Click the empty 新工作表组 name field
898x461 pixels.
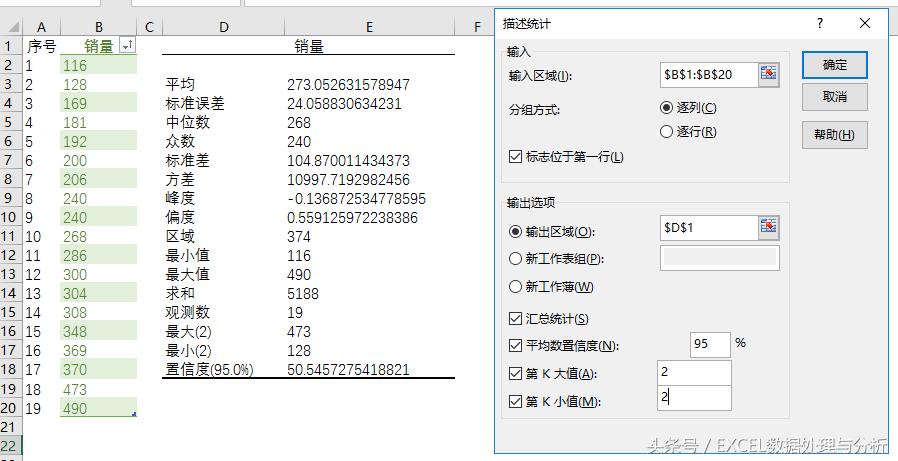(720, 258)
